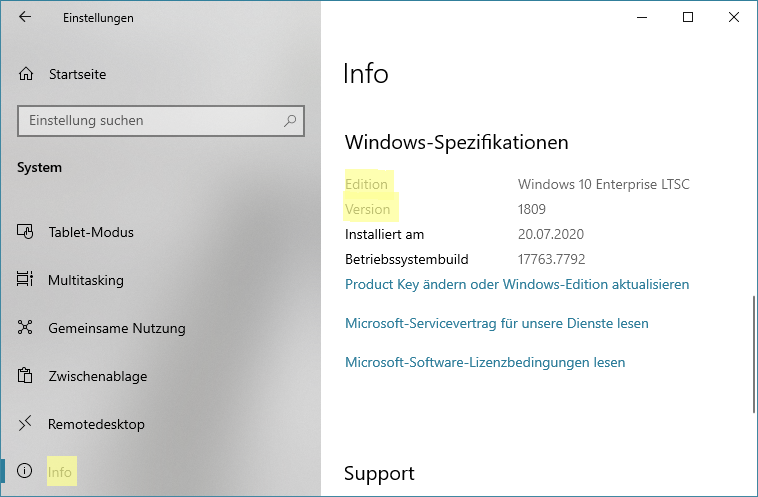
Task: Close the Einstellungen window
Action: click(734, 17)
